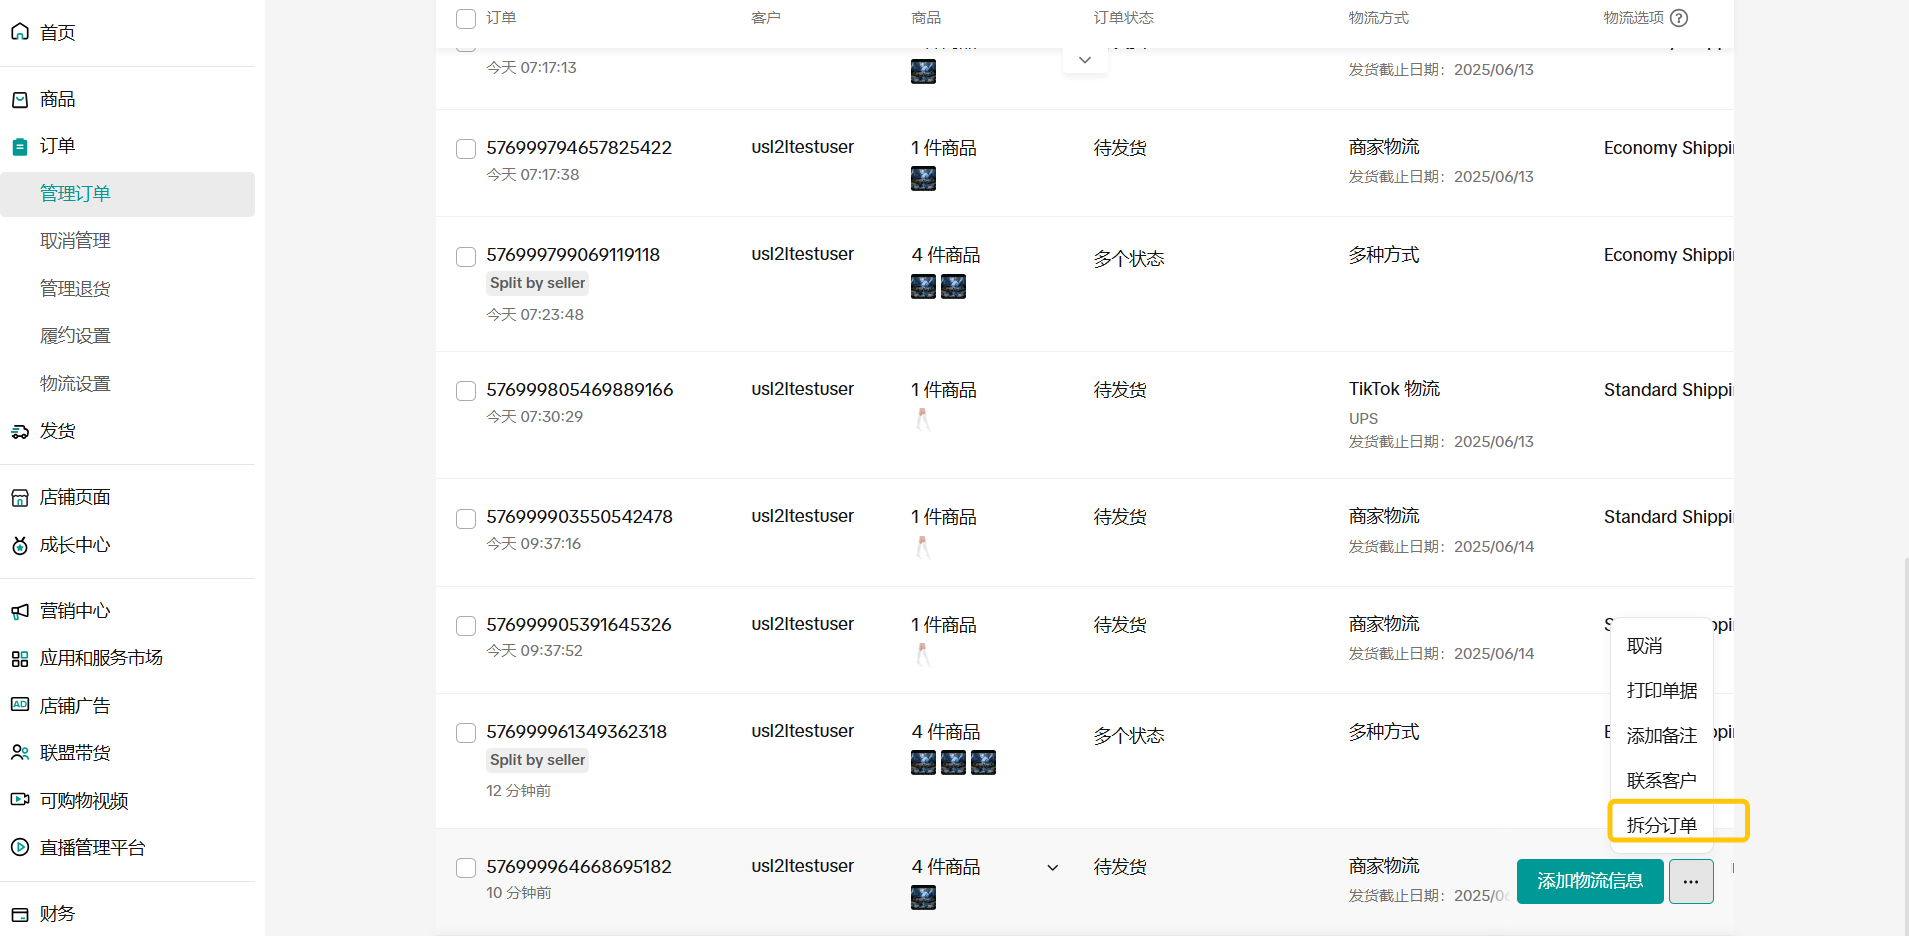
Task: Click the help icon beside 物流选项
Action: click(x=1679, y=18)
